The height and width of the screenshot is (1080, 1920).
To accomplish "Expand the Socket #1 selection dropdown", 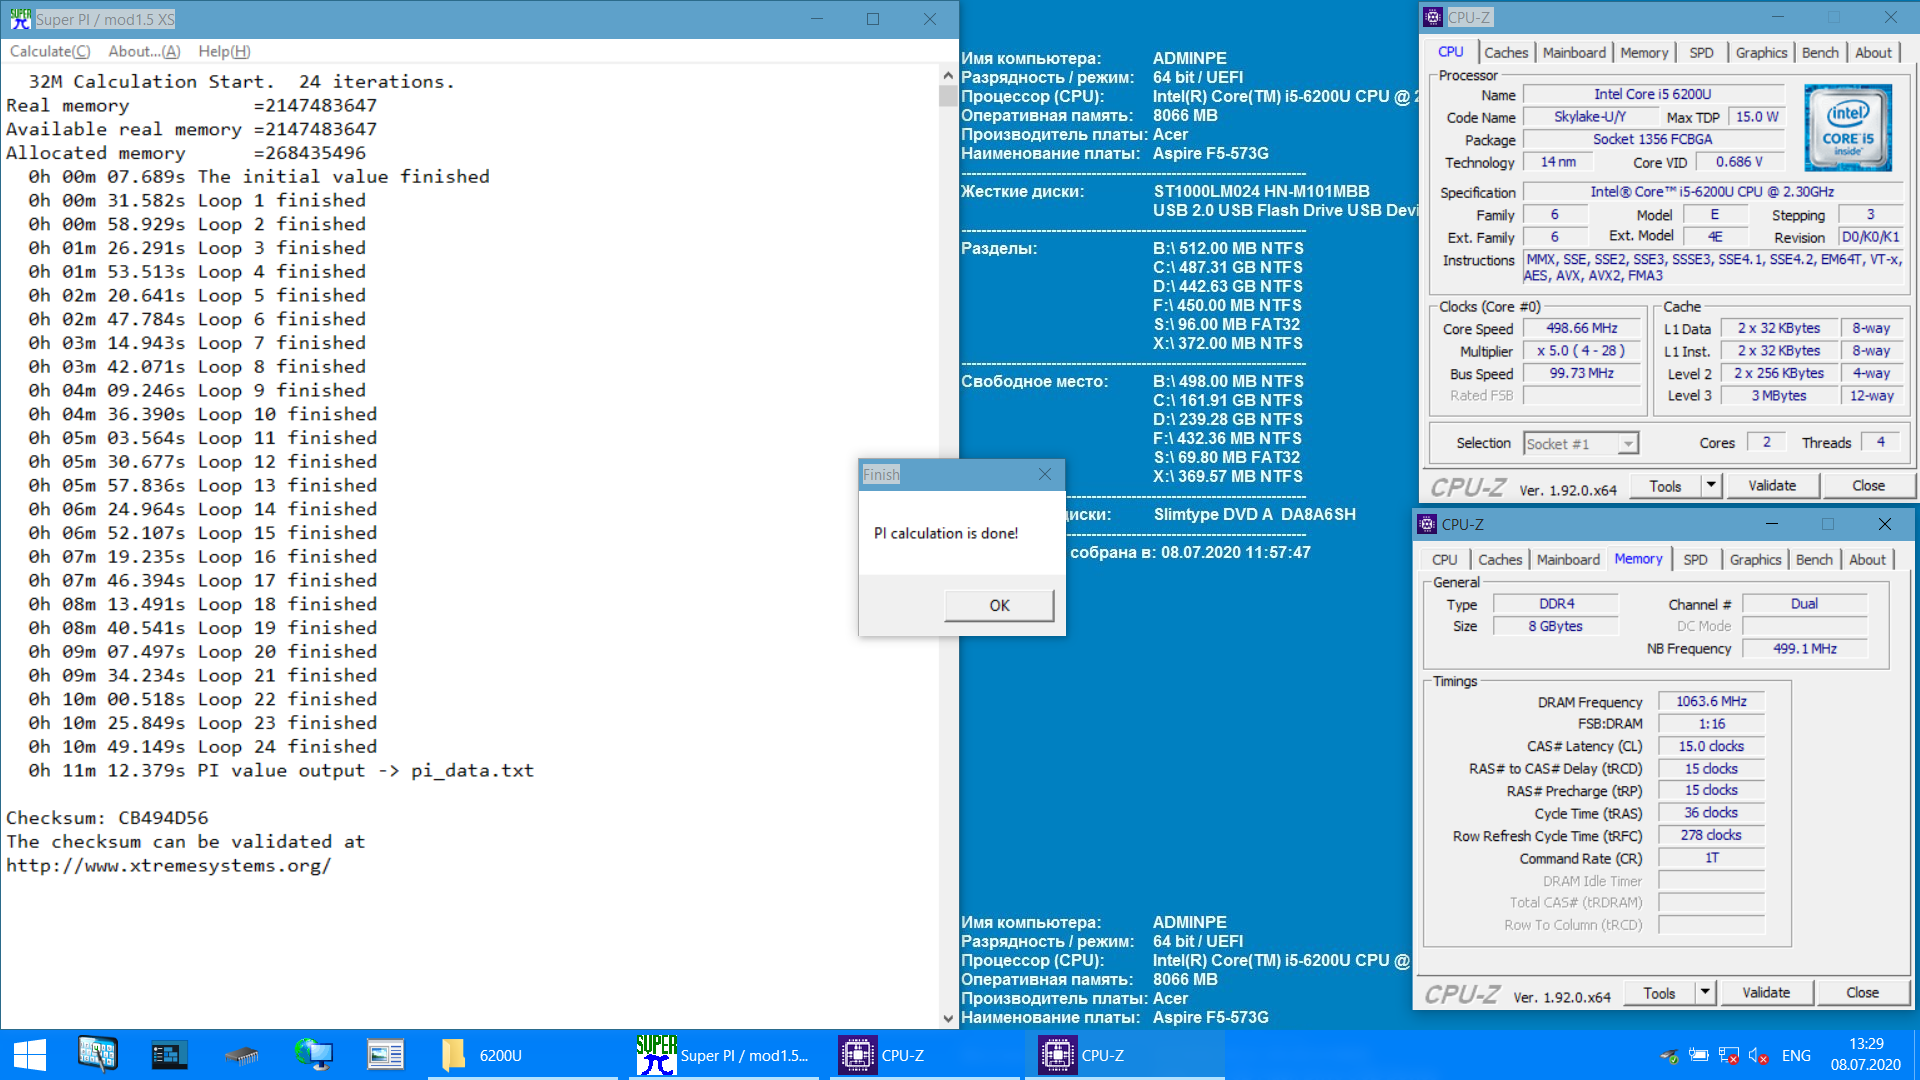I will [1628, 444].
